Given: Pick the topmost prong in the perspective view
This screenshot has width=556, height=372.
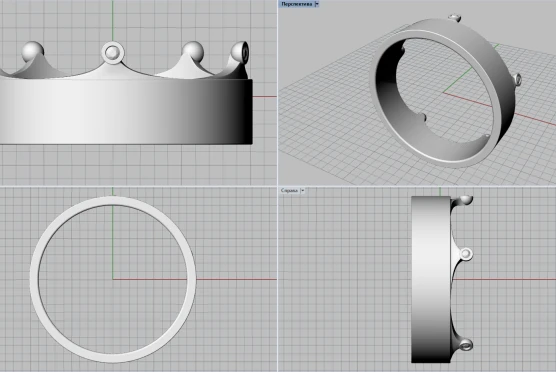Looking at the screenshot, I should tap(455, 17).
